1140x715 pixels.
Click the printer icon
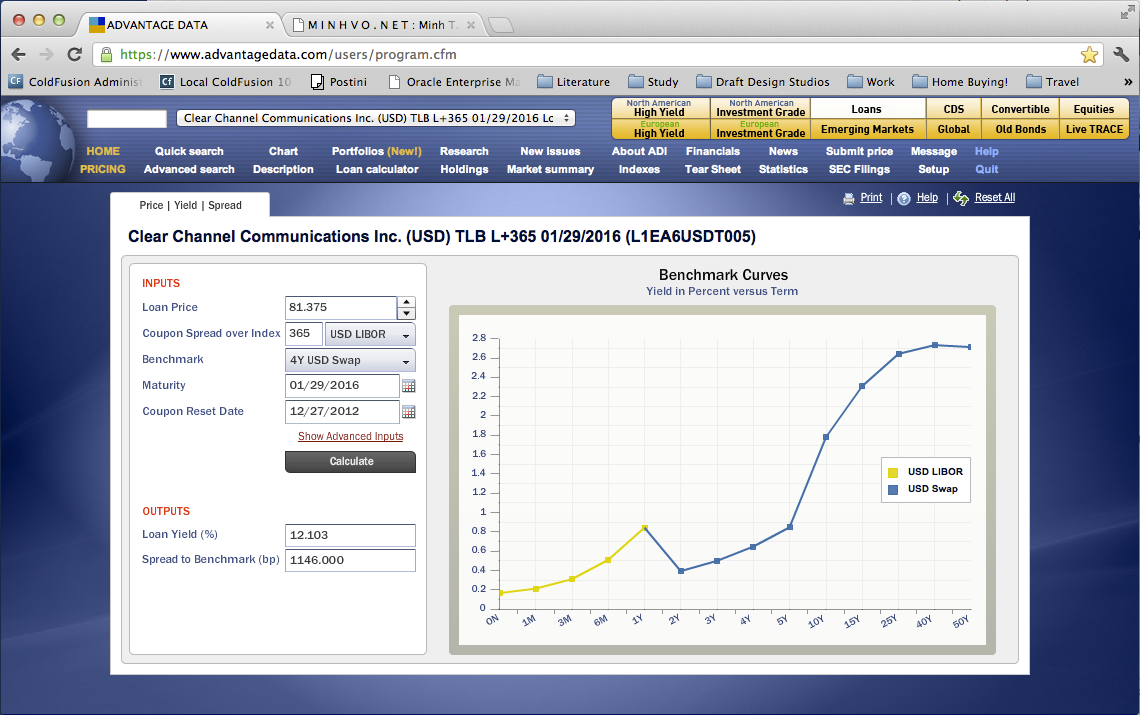(x=848, y=199)
